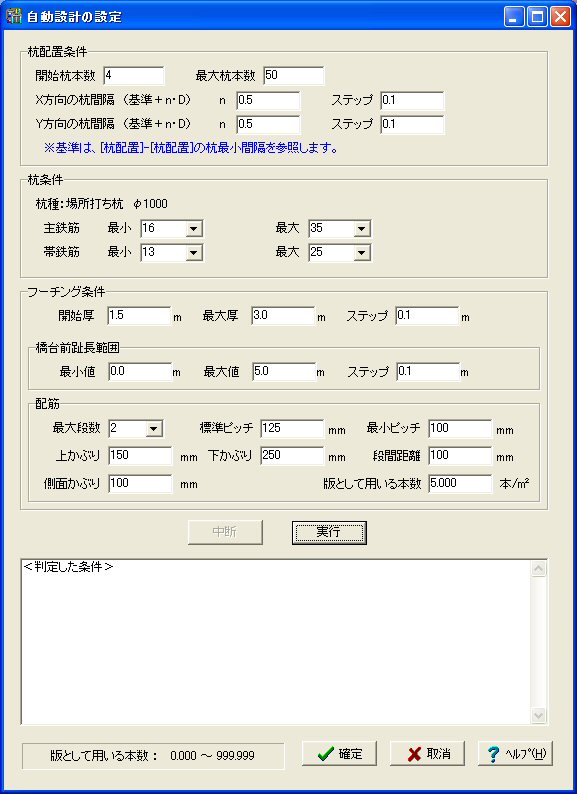Viewport: 577px width, 794px height.
Task: Open help with the question mark ヘルプ button
Action: pyautogui.click(x=515, y=753)
